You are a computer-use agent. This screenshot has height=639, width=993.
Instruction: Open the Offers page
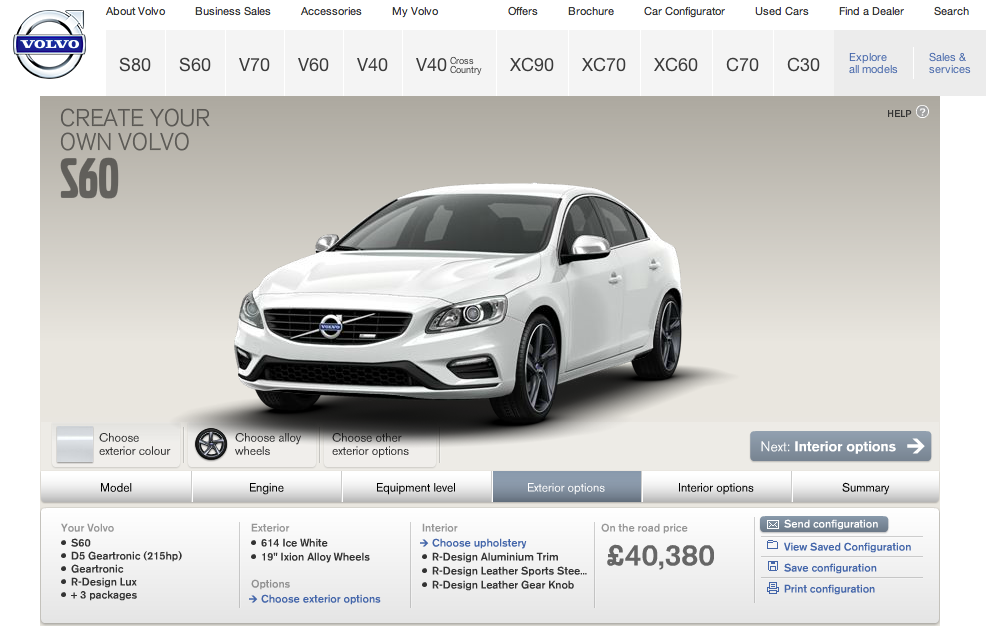[x=522, y=11]
